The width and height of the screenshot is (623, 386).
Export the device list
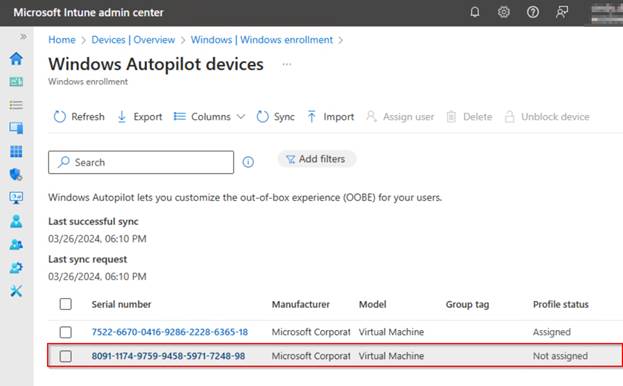140,117
